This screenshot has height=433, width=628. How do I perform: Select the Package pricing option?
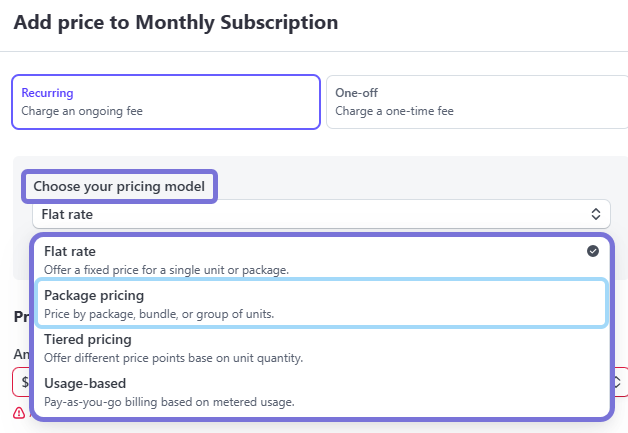(94, 296)
